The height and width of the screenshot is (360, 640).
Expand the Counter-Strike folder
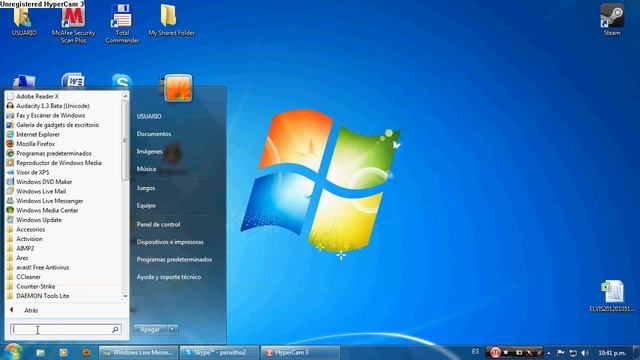pyautogui.click(x=36, y=286)
